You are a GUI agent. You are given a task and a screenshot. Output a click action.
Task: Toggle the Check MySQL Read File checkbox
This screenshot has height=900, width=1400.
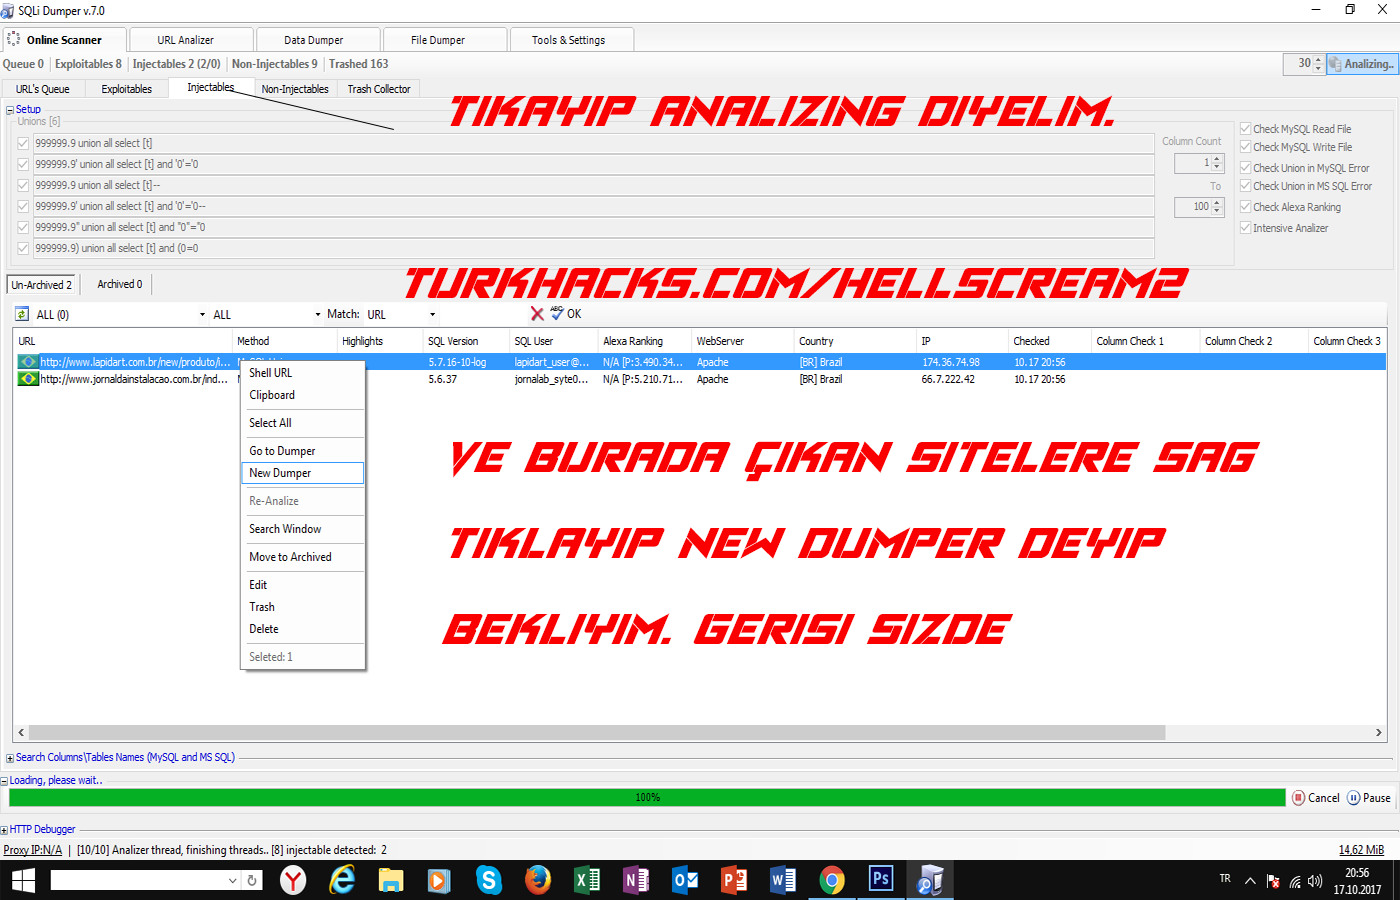tap(1246, 129)
